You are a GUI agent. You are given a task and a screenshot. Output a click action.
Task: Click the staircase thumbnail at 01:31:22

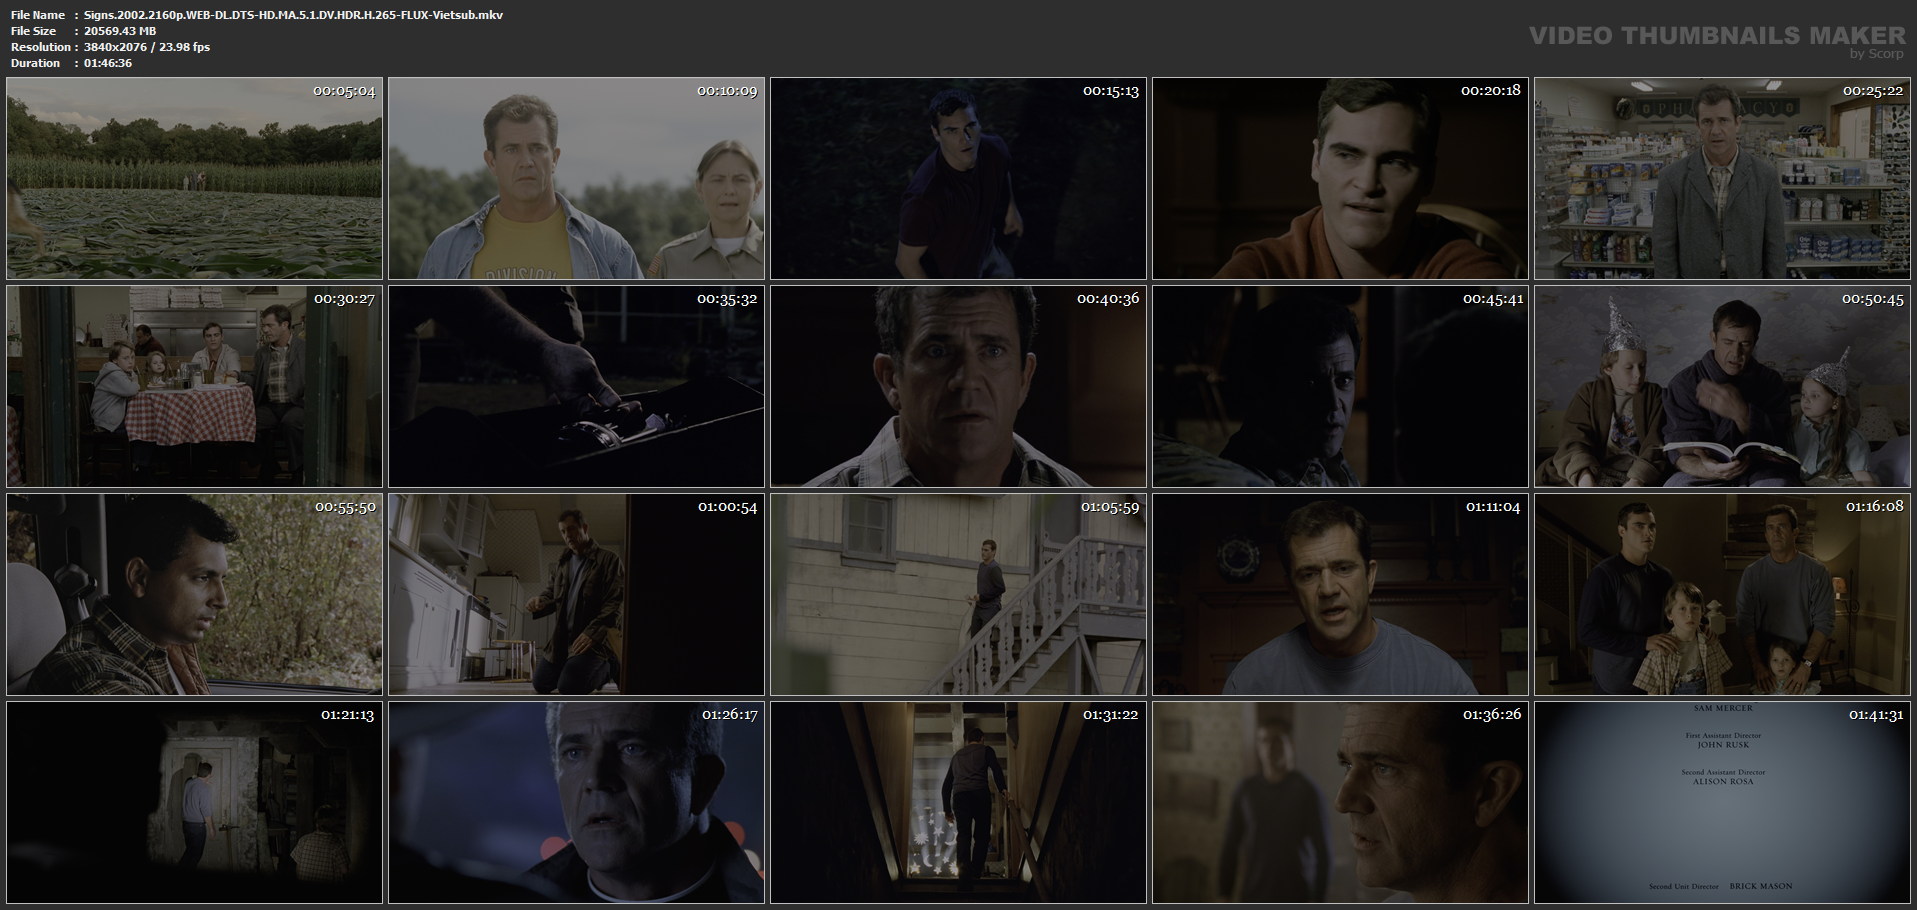(x=958, y=802)
